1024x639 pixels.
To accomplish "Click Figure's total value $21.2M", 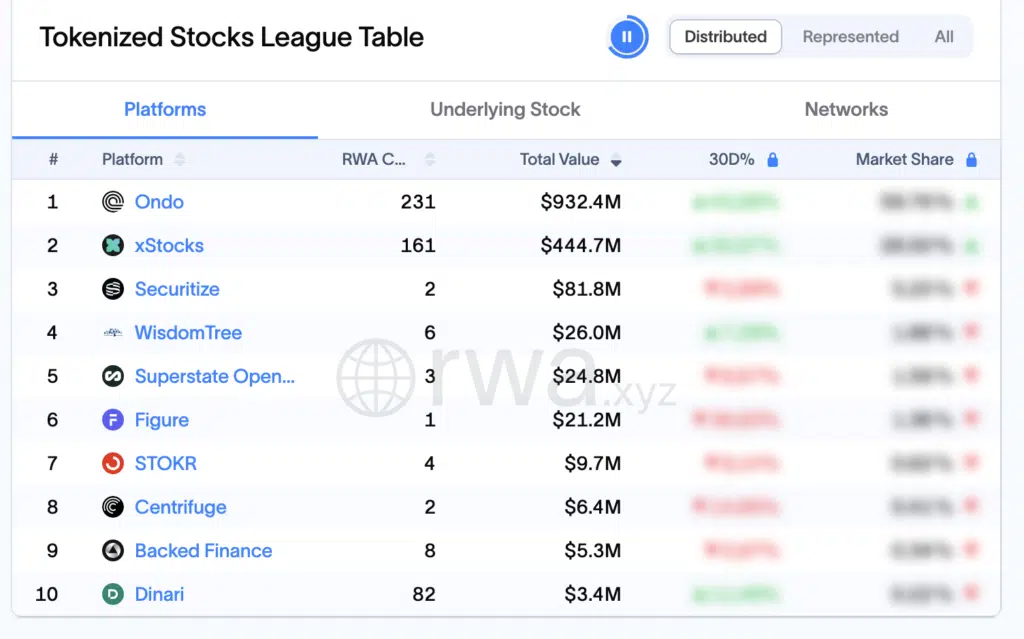I will click(586, 419).
